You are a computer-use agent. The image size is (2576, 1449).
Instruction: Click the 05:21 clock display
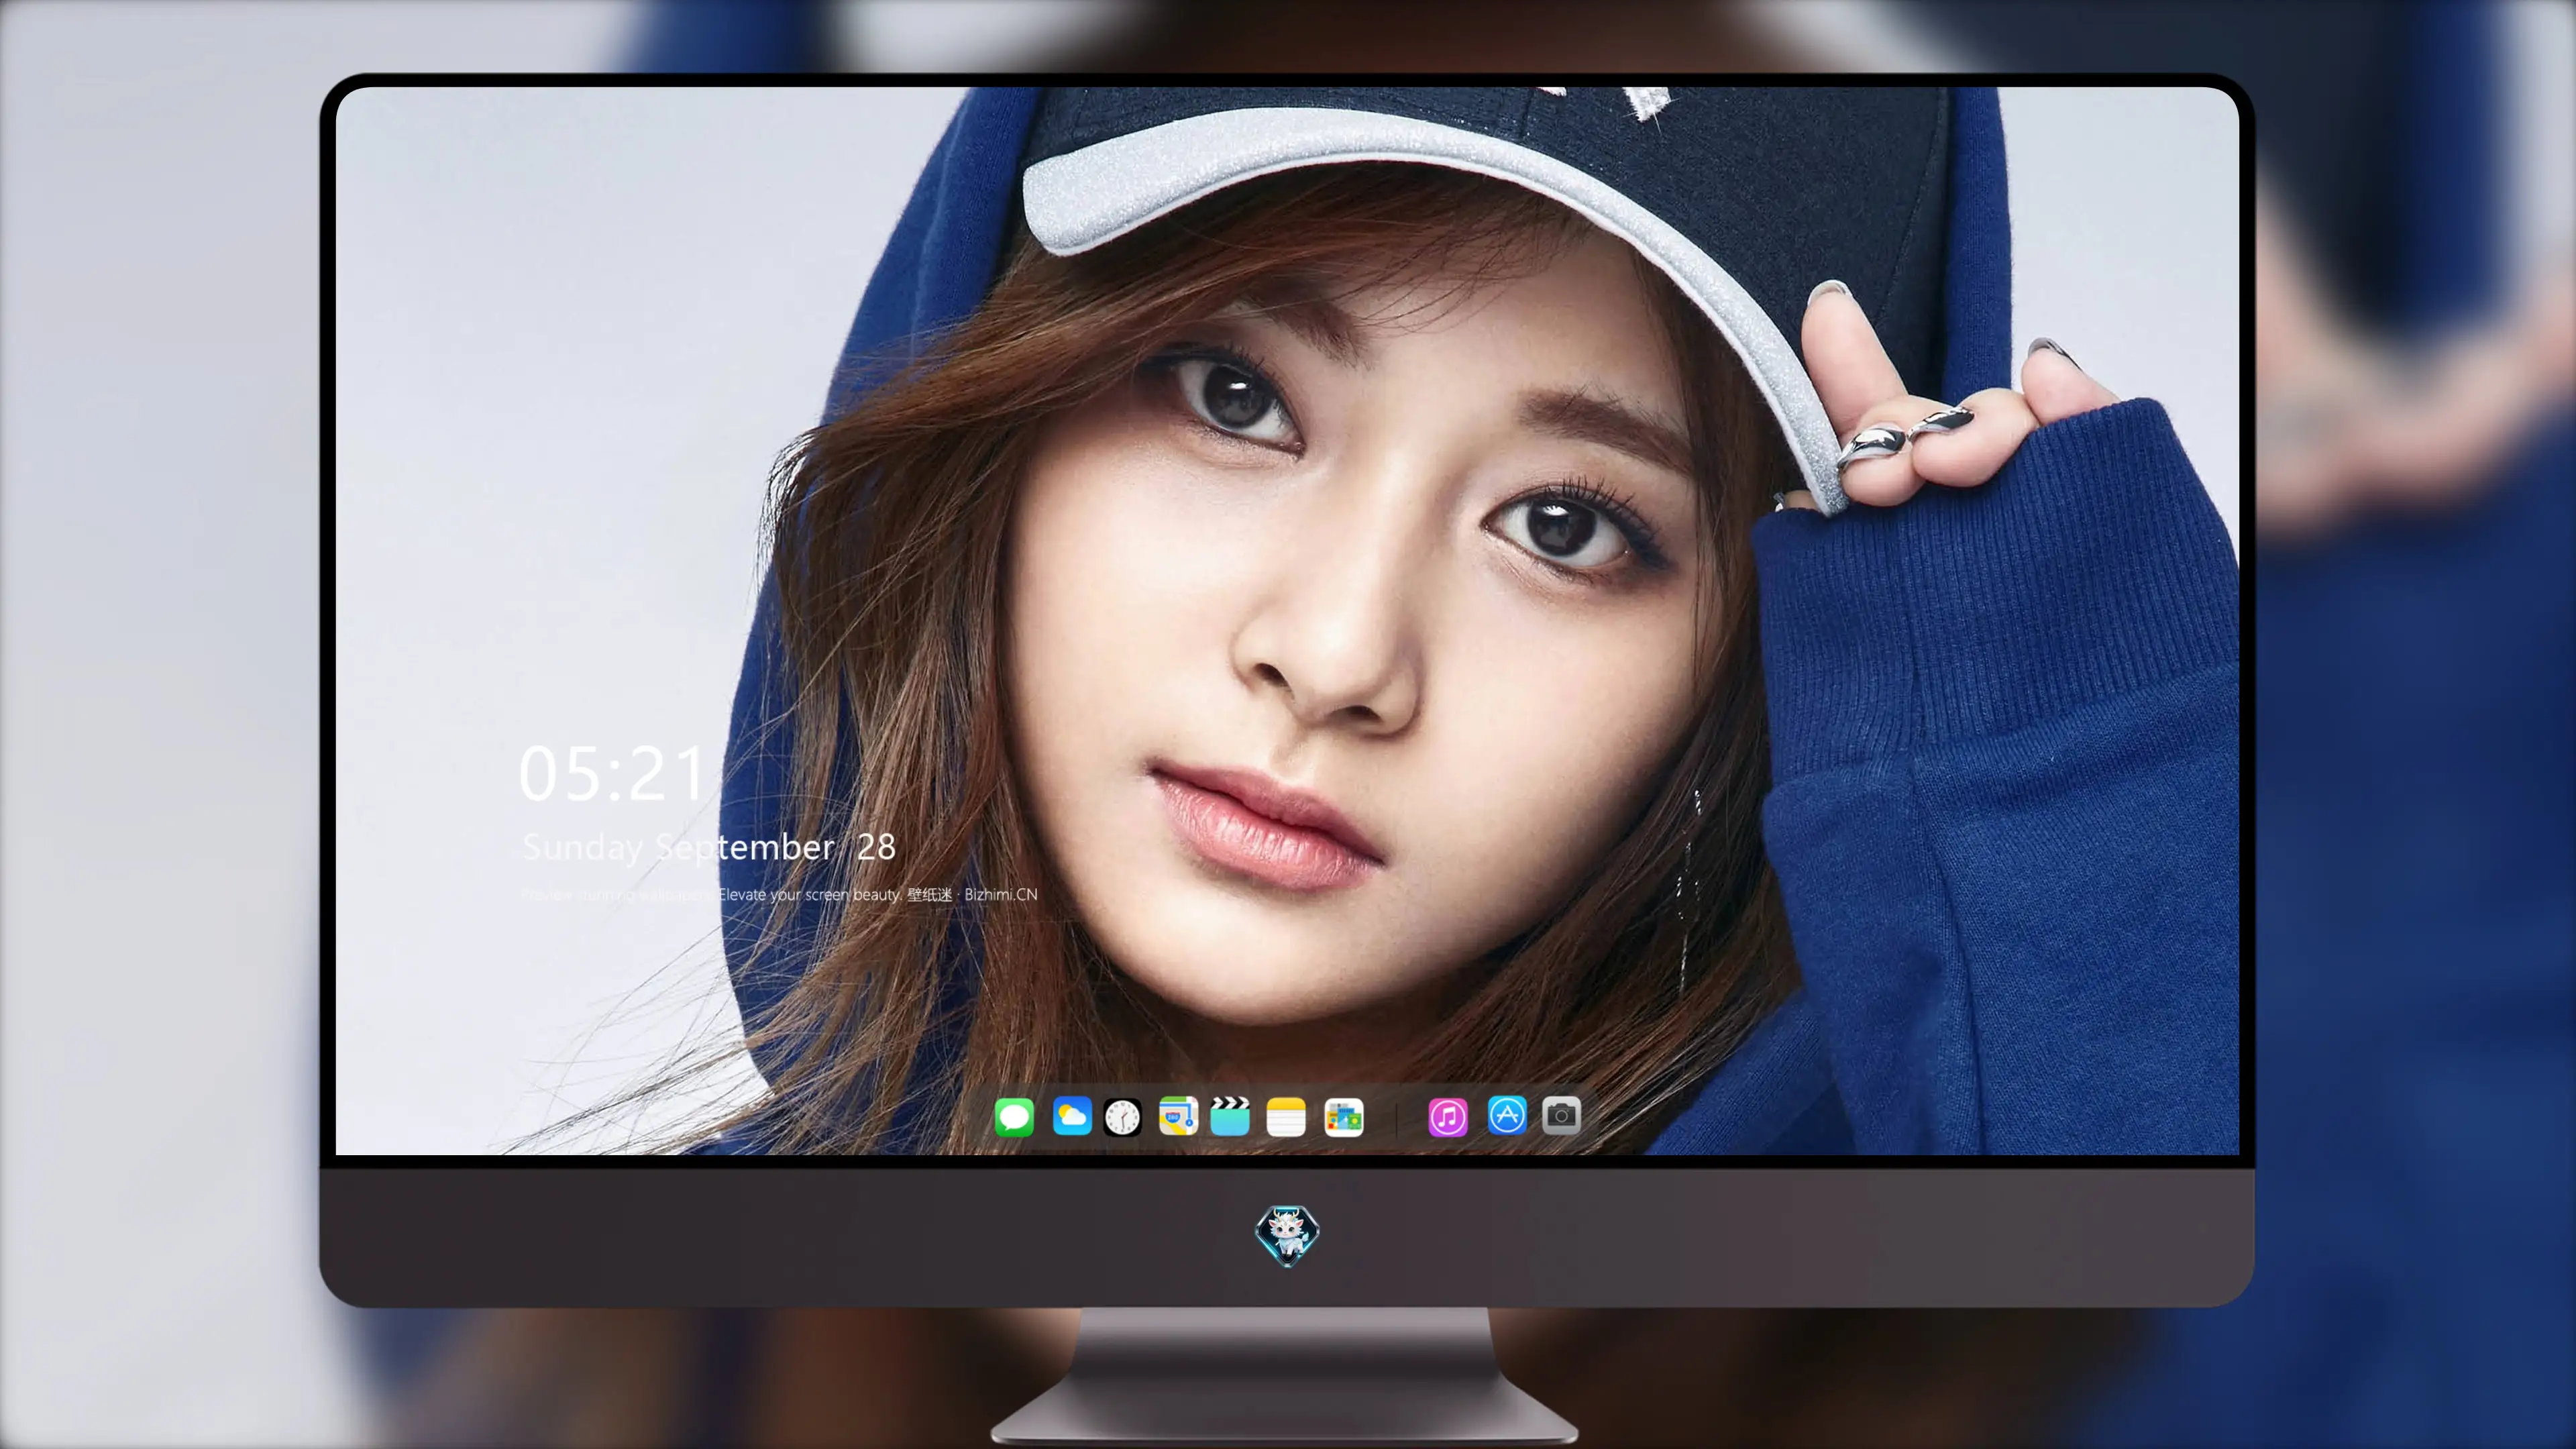(x=612, y=774)
